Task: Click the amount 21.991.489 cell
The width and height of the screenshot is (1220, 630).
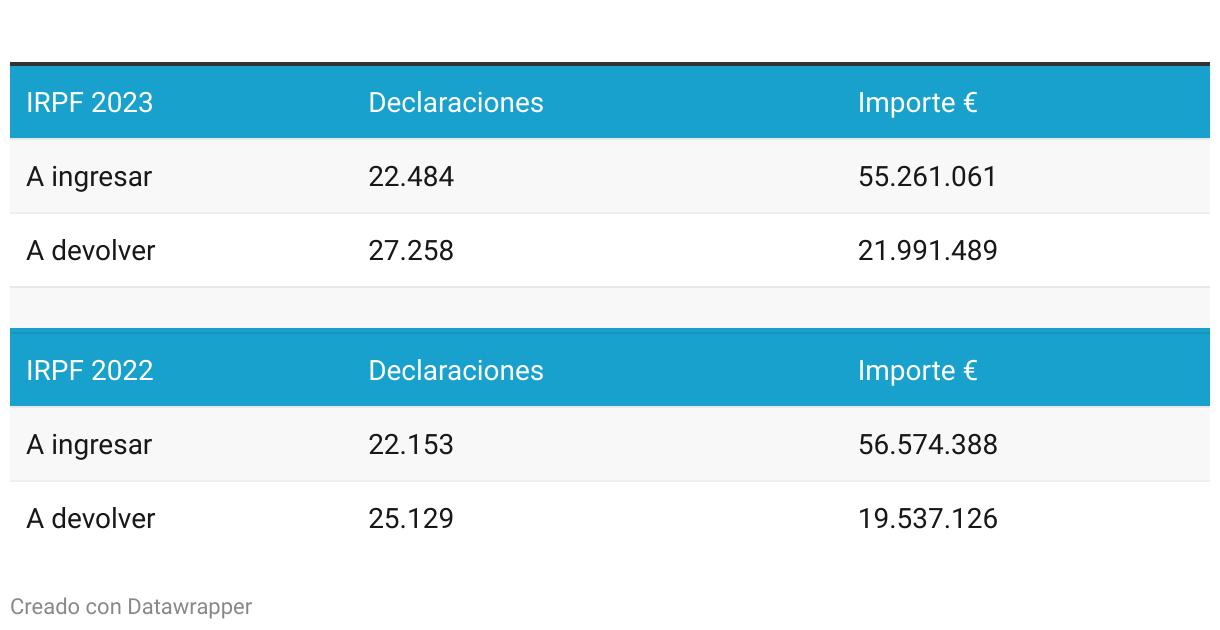Action: coord(927,250)
